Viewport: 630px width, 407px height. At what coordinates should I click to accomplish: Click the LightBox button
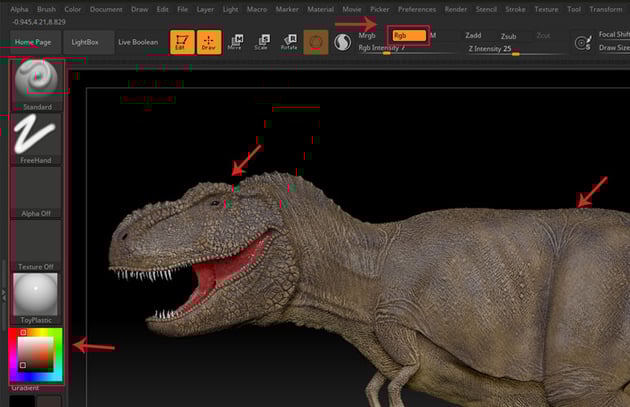(x=86, y=42)
